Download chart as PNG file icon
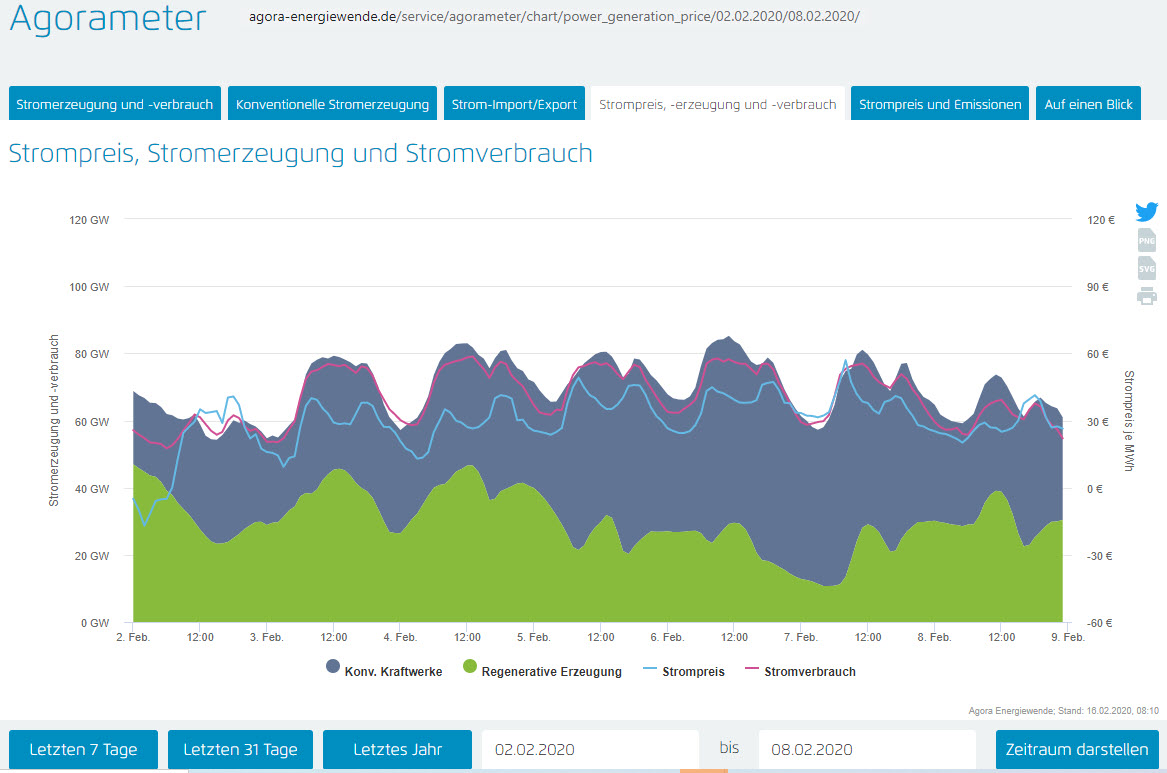The width and height of the screenshot is (1167, 773). tap(1146, 240)
